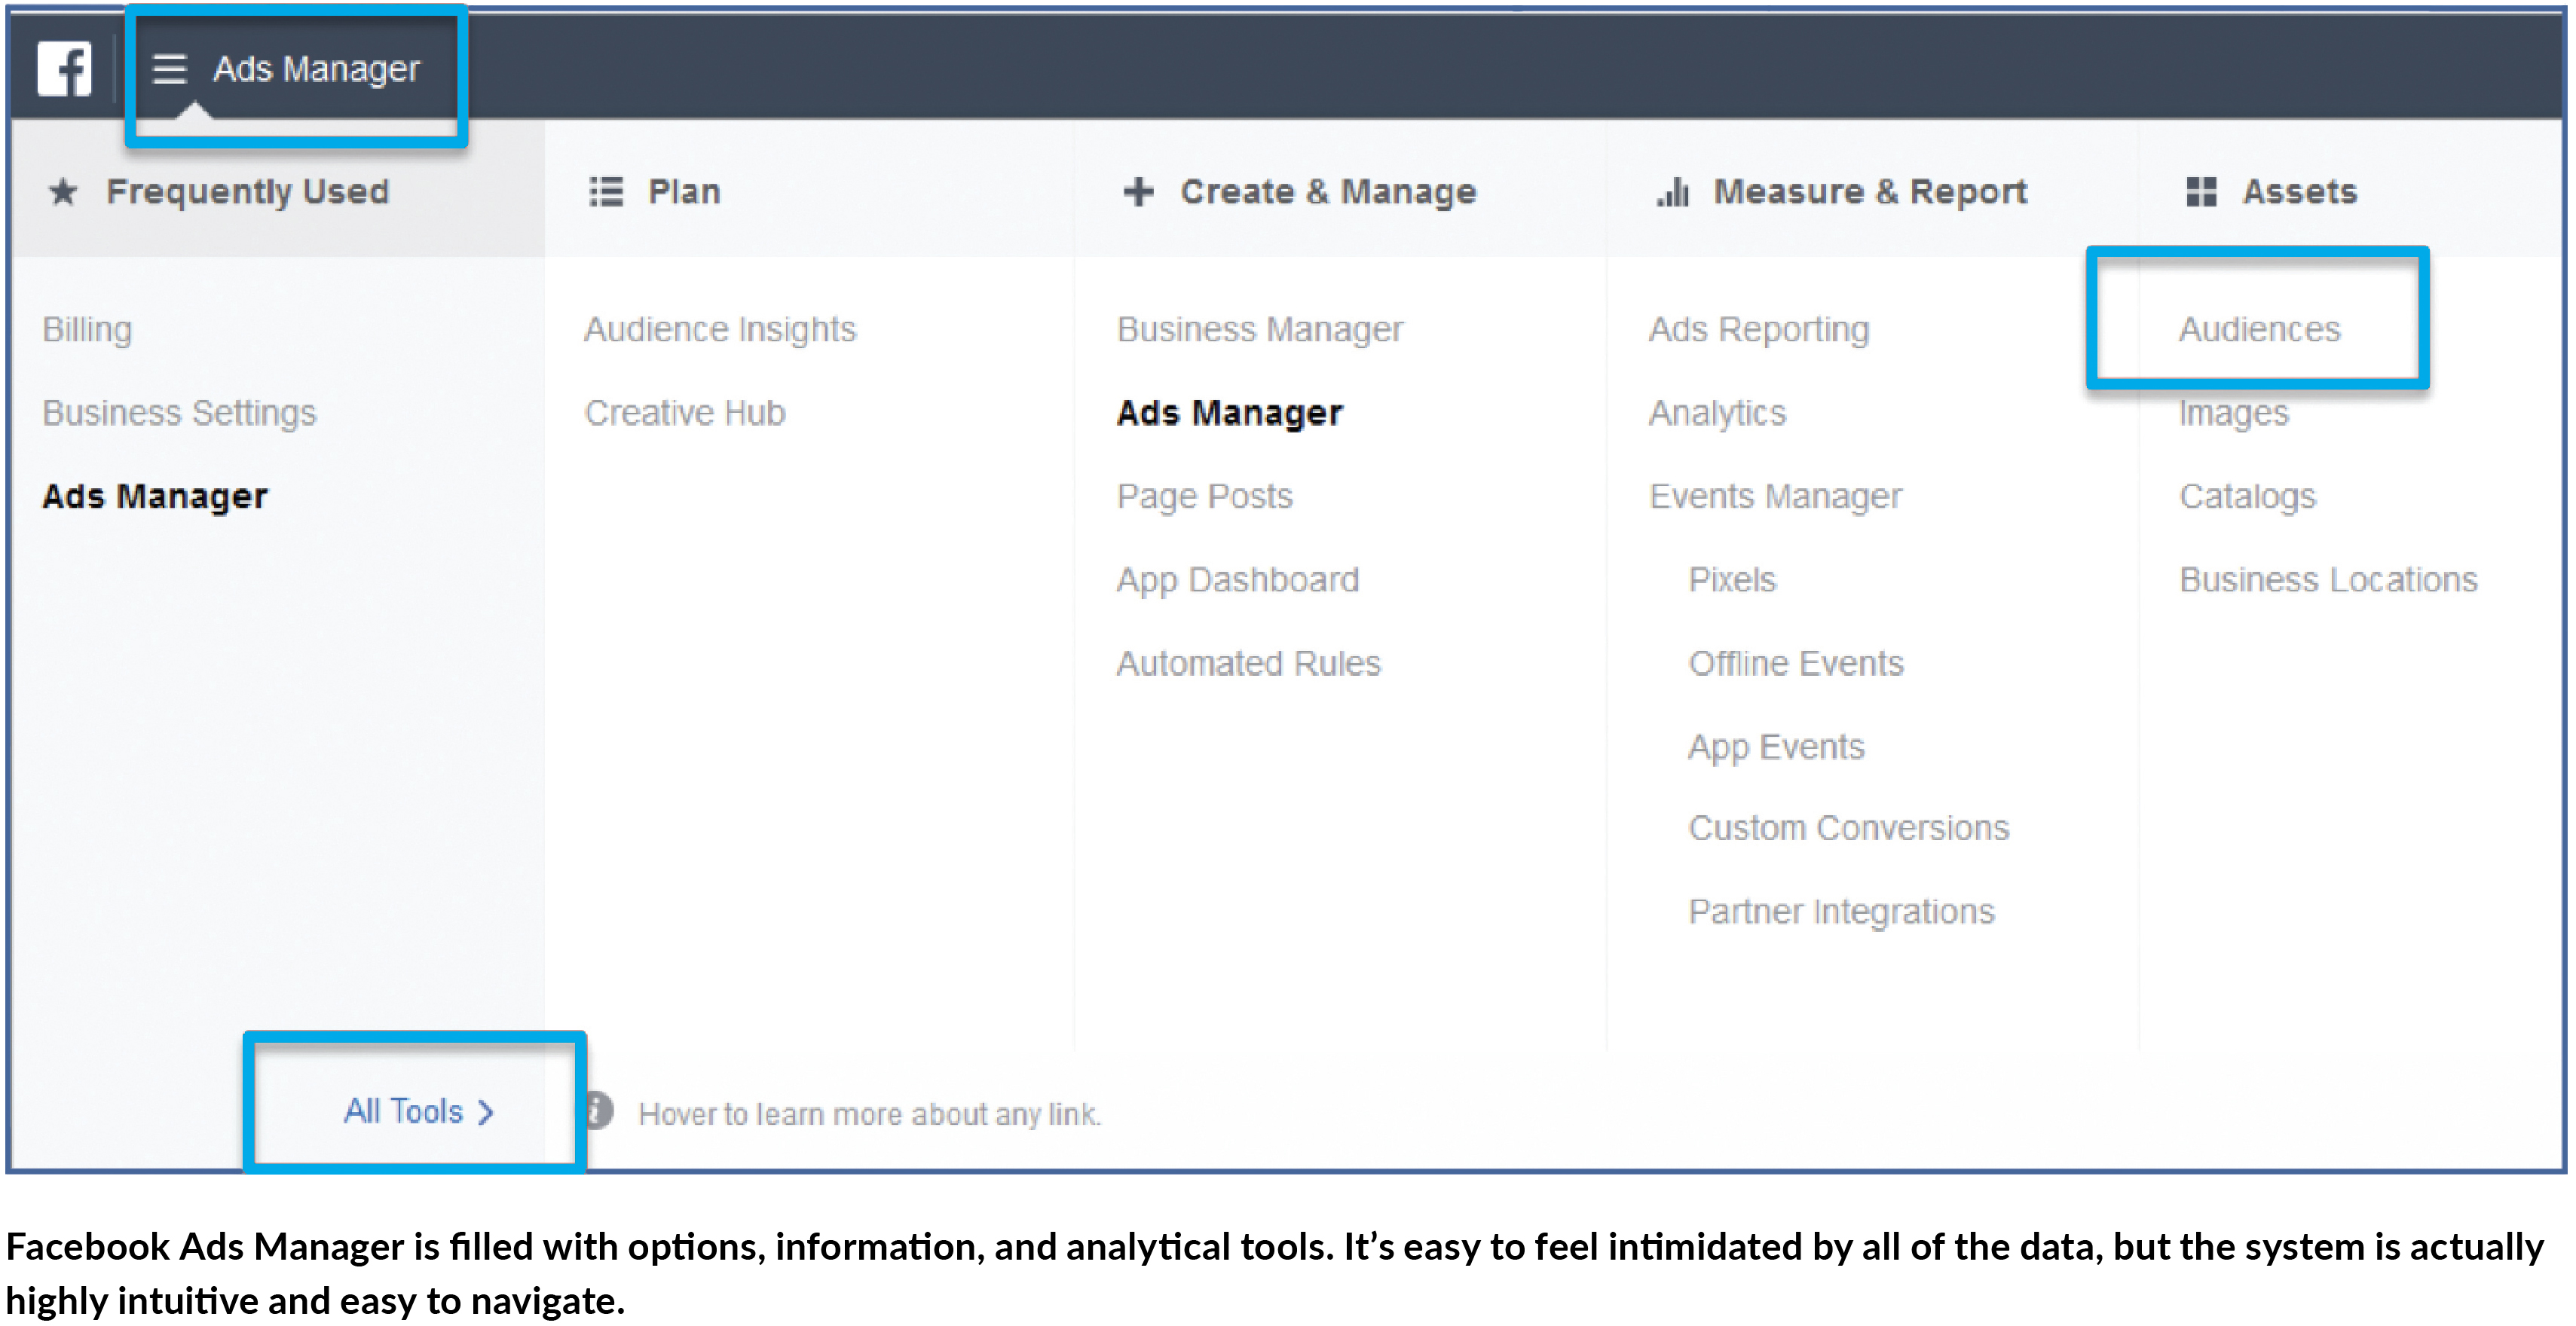Select the Plan section header
Screen dimensions: 2576x1326
click(684, 191)
